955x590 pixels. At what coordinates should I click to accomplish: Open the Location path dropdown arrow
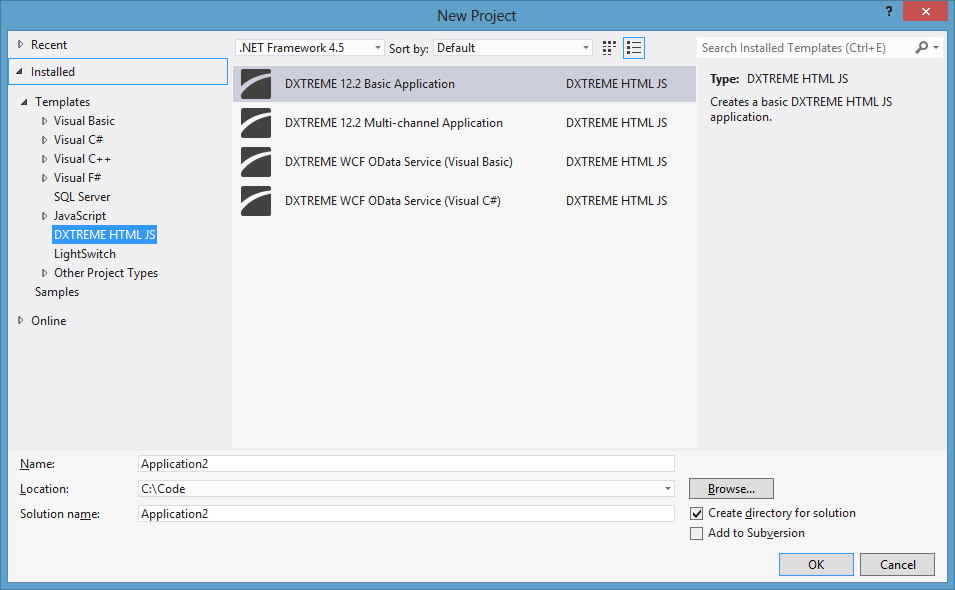668,488
